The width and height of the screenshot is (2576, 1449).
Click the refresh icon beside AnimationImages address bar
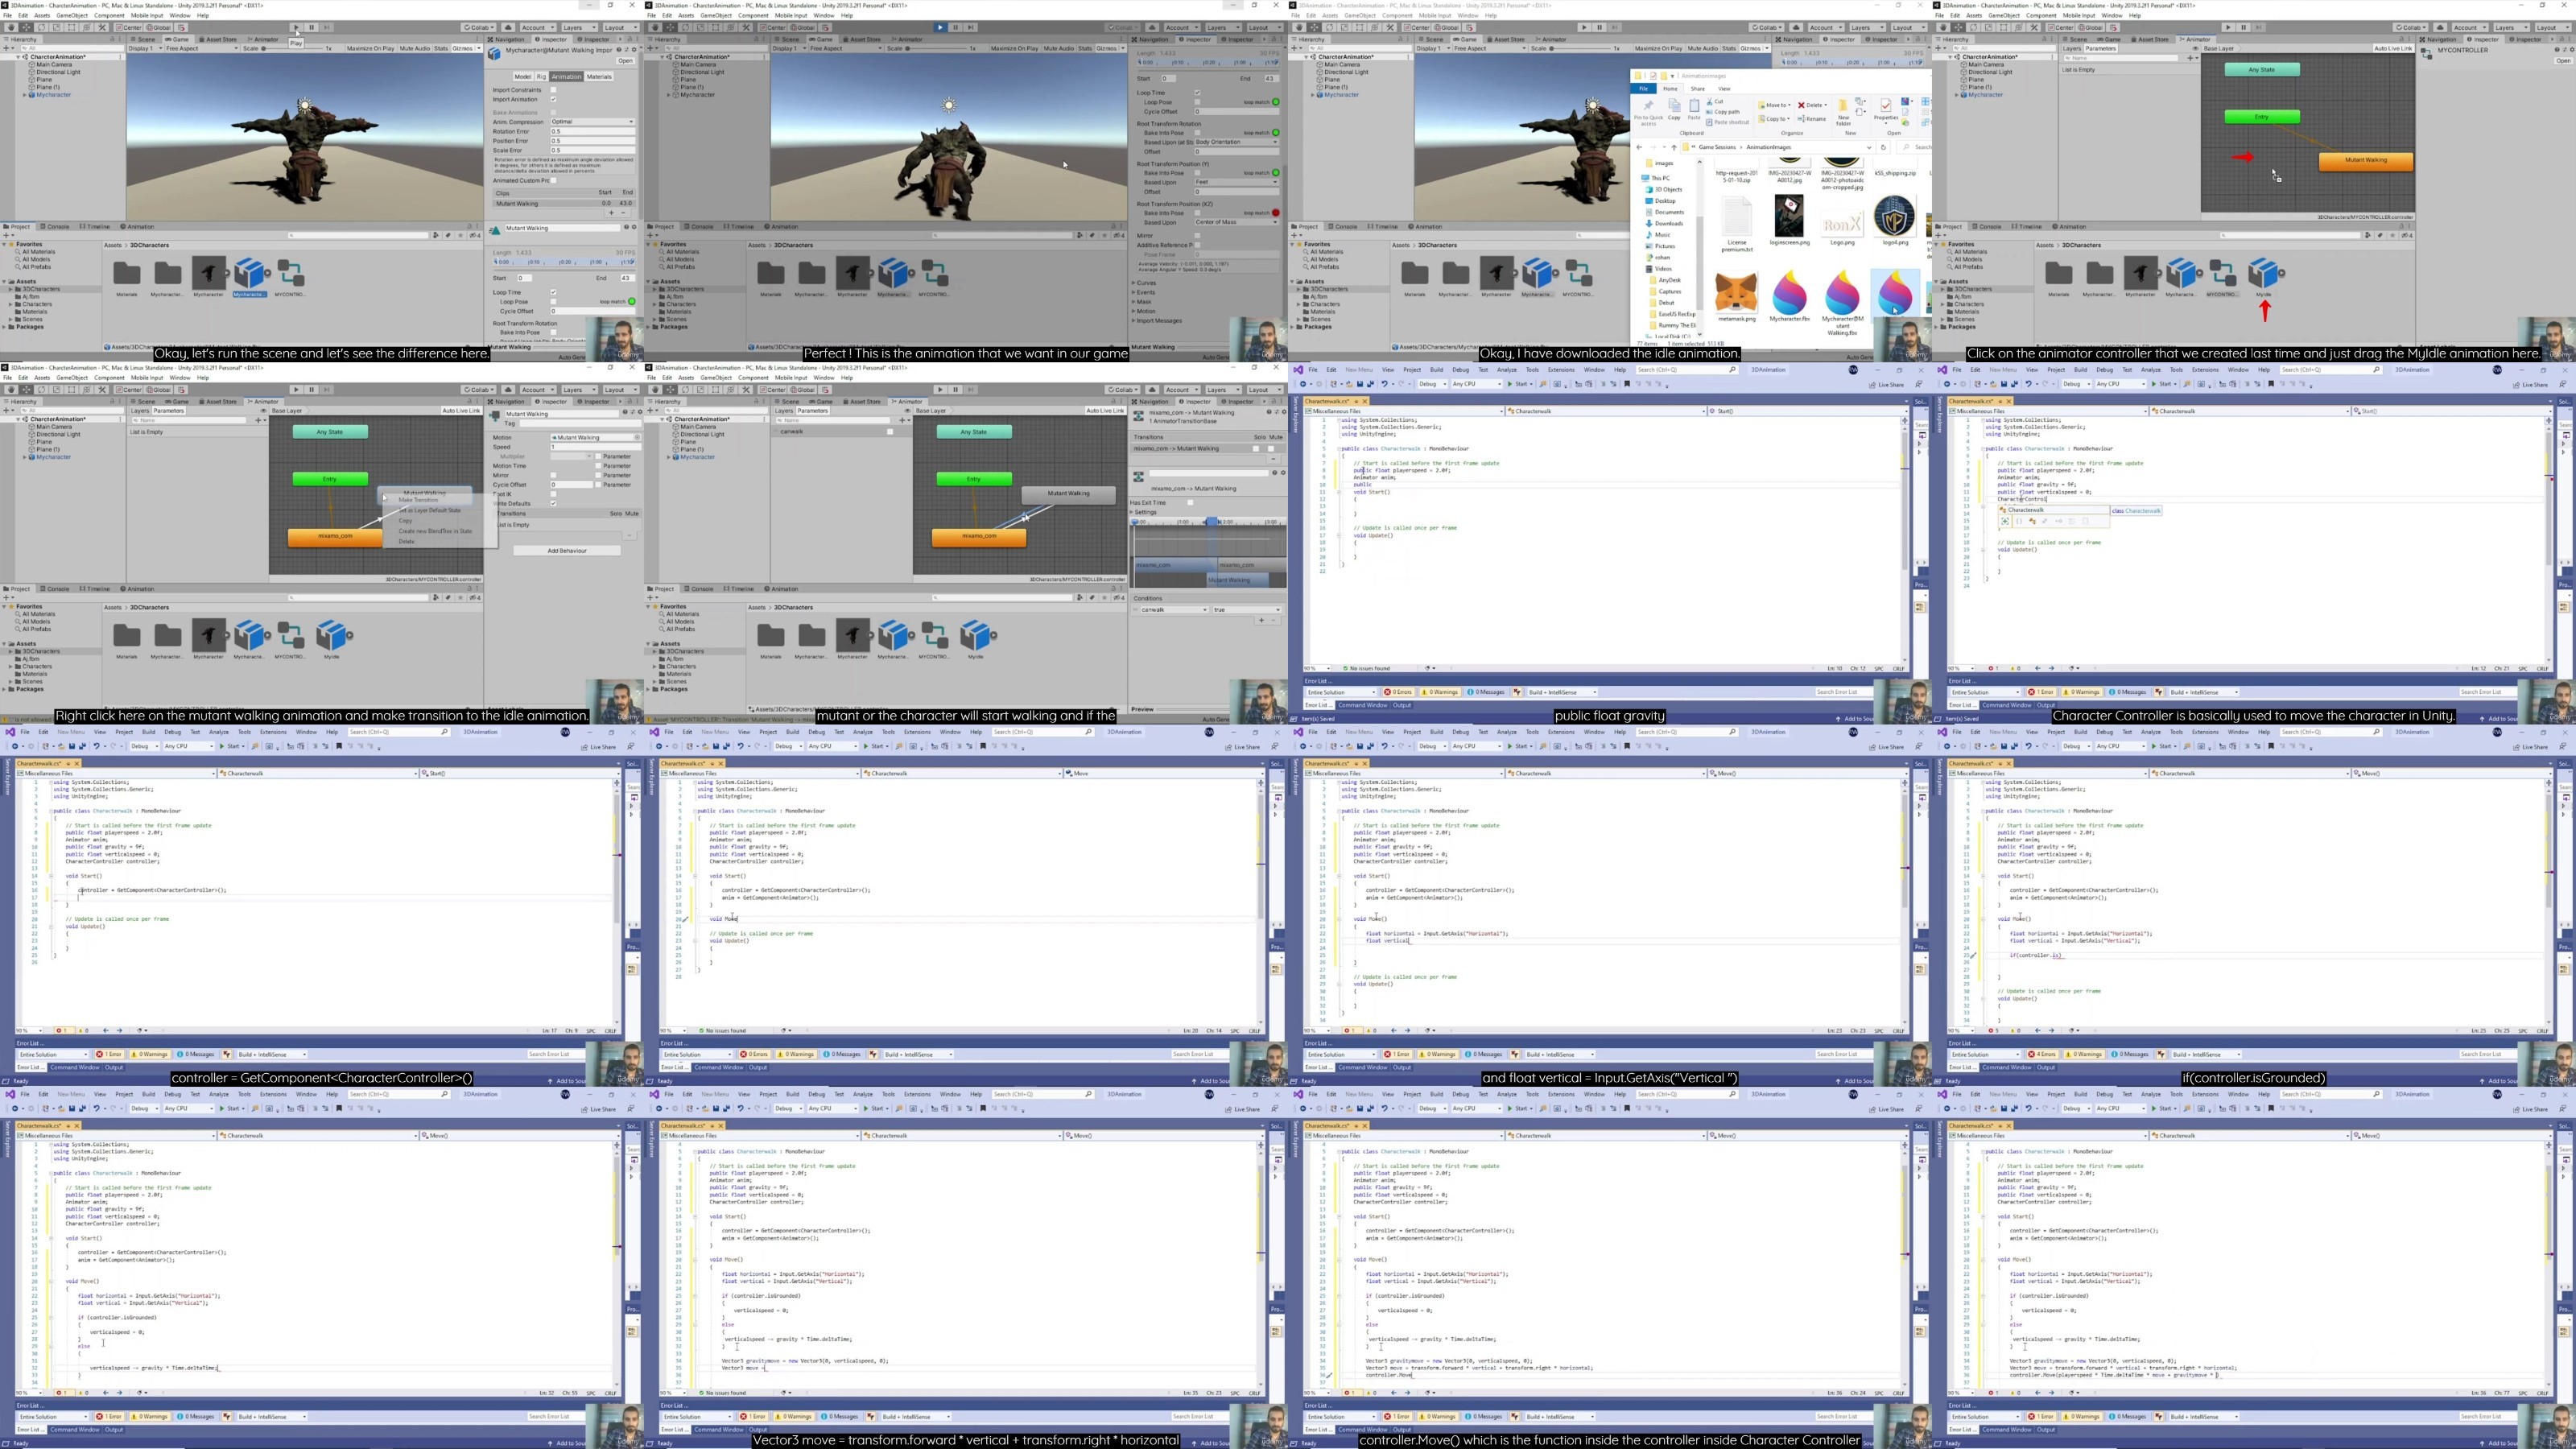(1883, 147)
